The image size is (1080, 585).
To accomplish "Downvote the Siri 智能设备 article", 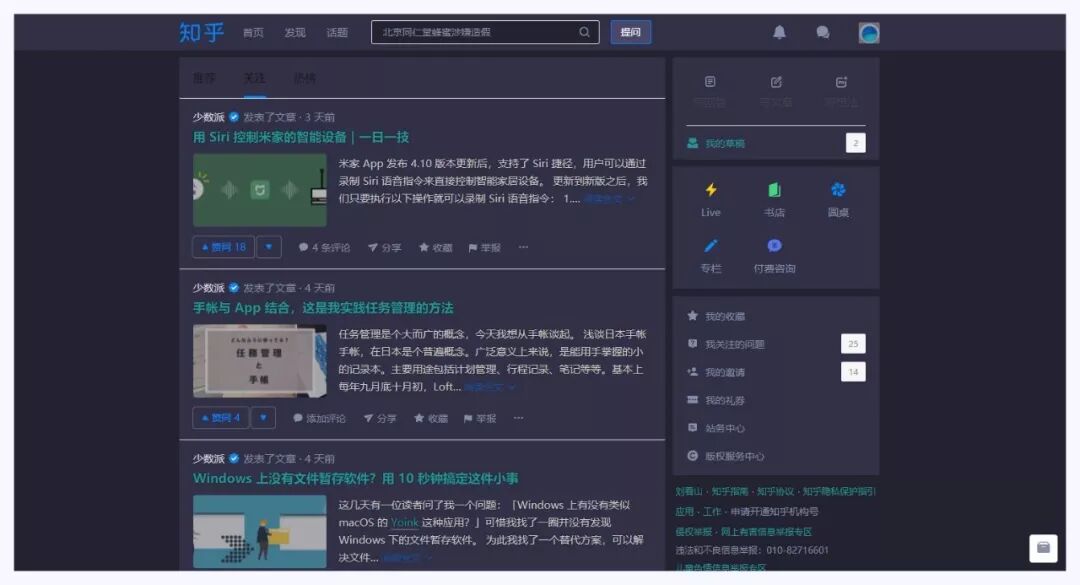I will pyautogui.click(x=268, y=247).
